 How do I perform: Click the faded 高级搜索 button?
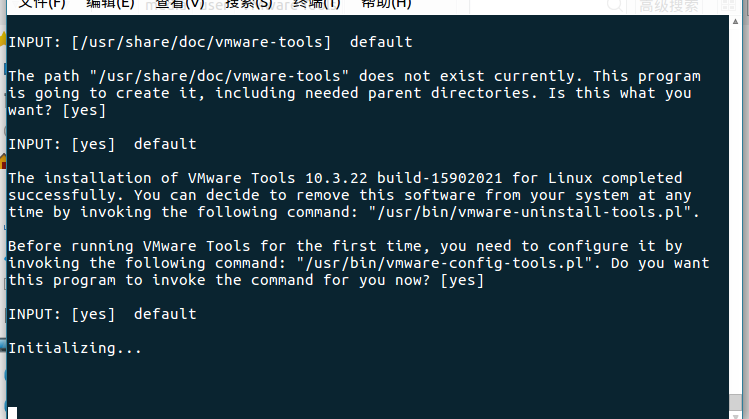click(669, 5)
